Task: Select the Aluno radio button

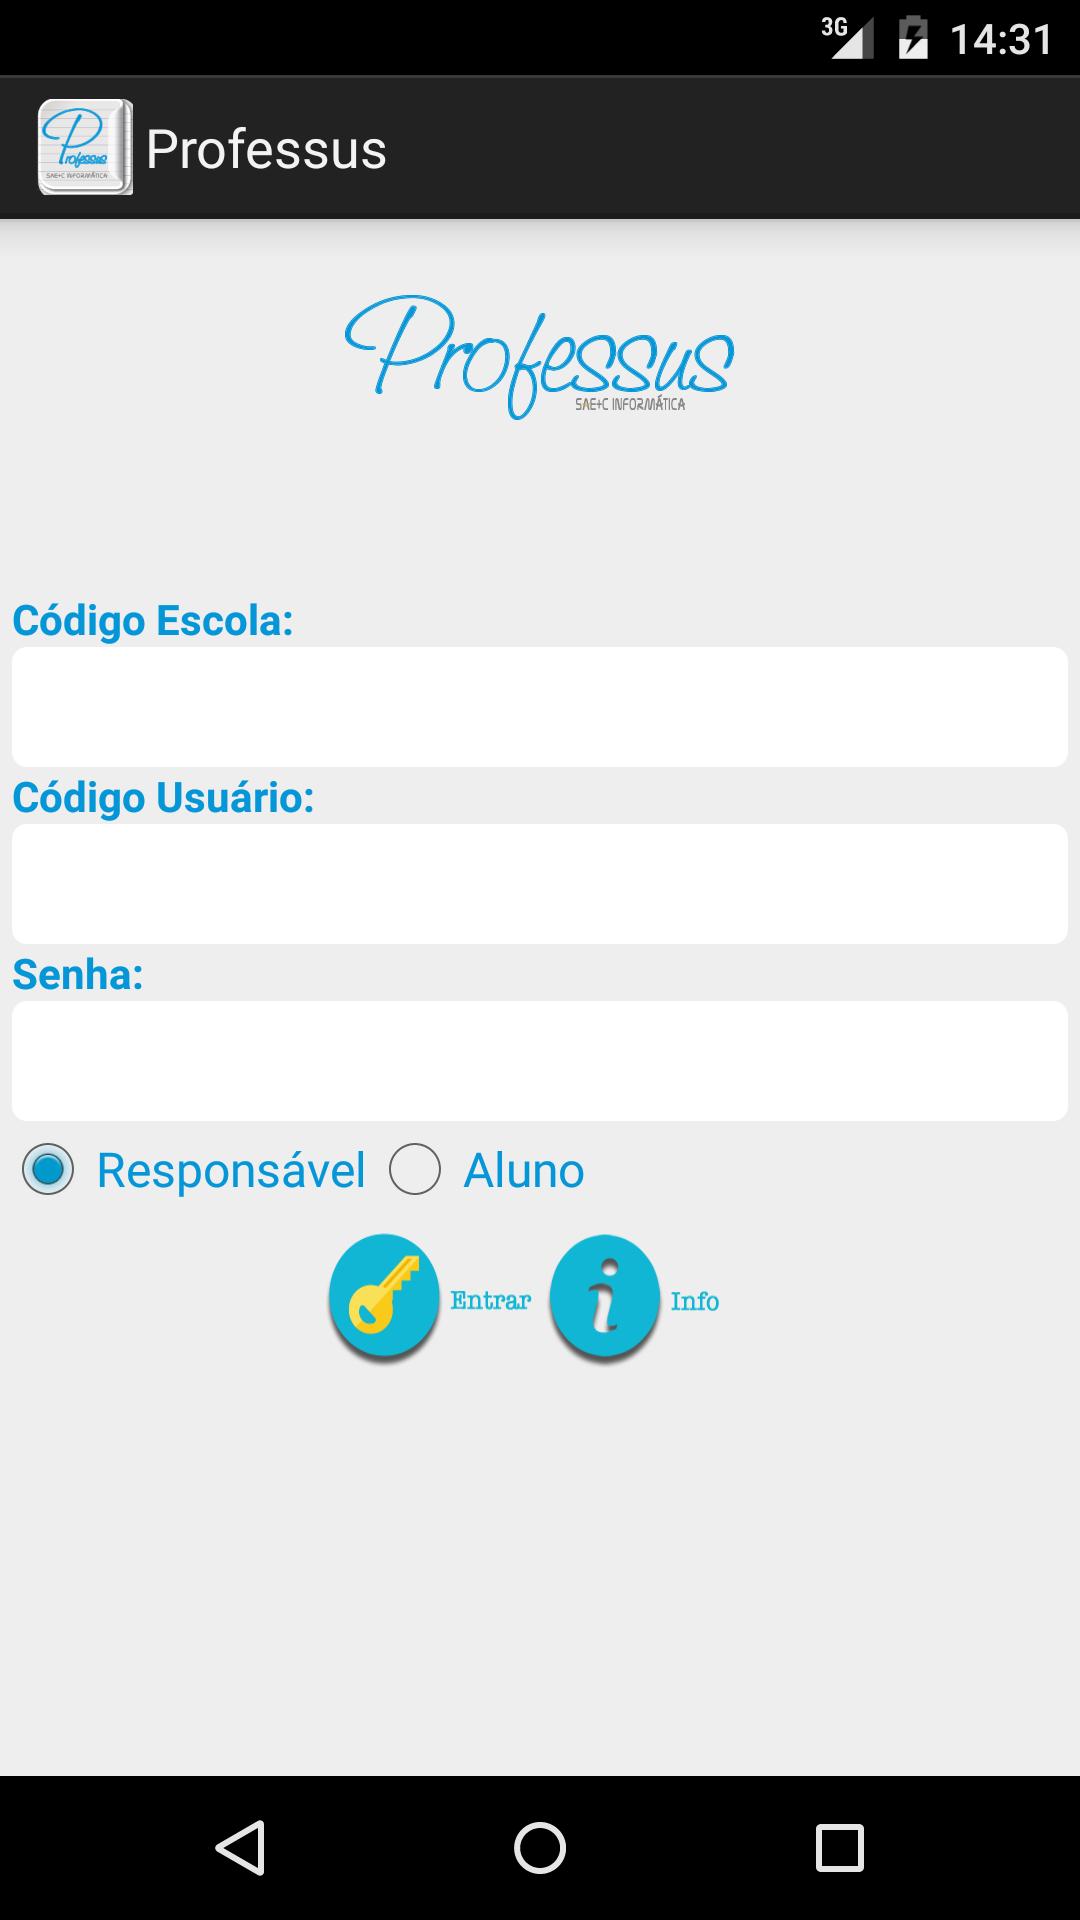Action: tap(415, 1169)
